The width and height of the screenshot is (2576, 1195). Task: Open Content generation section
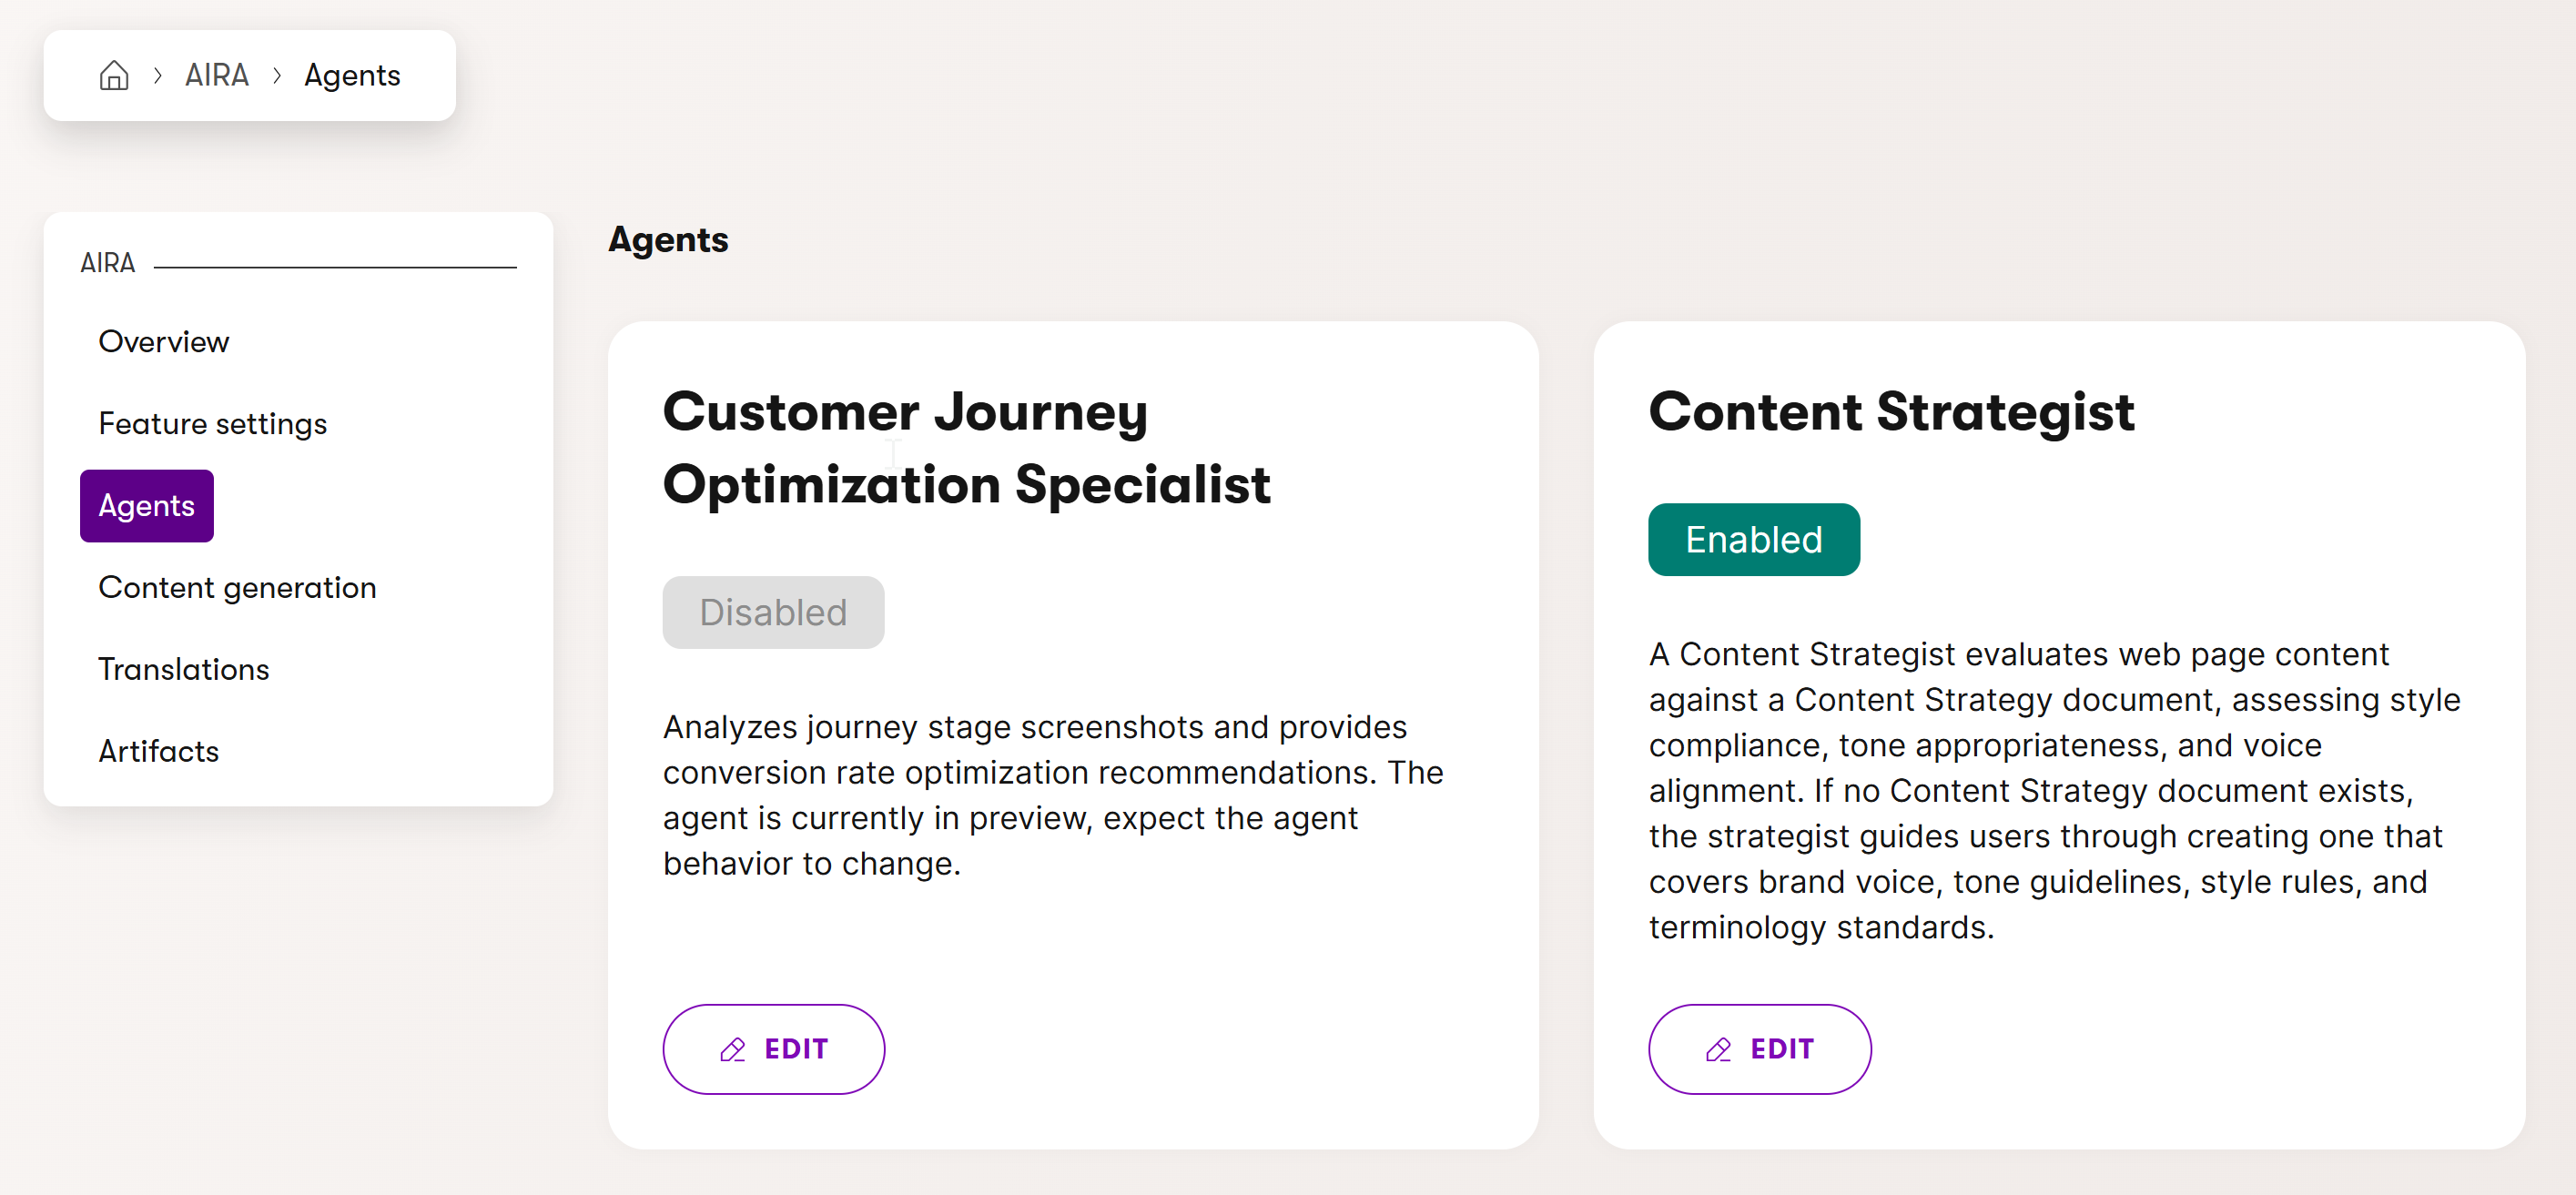pos(237,588)
